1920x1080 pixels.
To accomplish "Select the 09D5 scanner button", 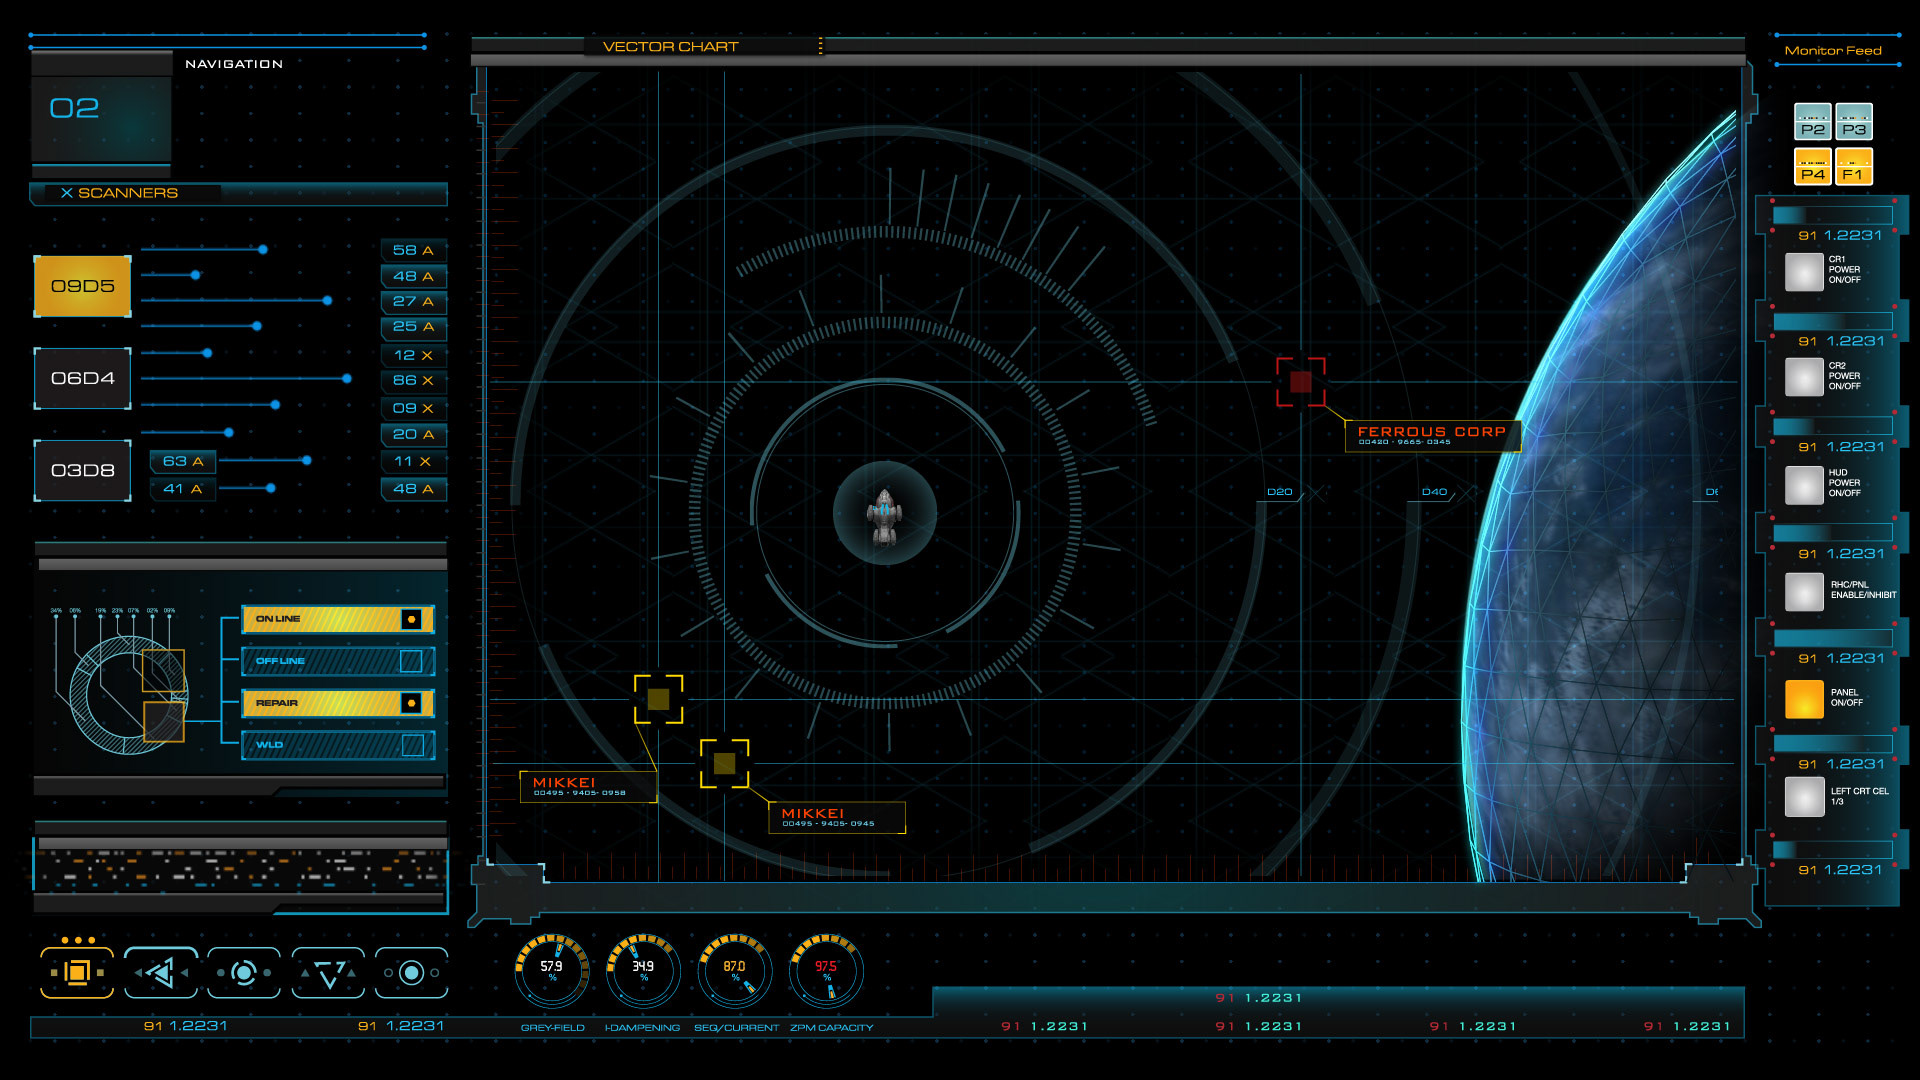I will pyautogui.click(x=83, y=286).
